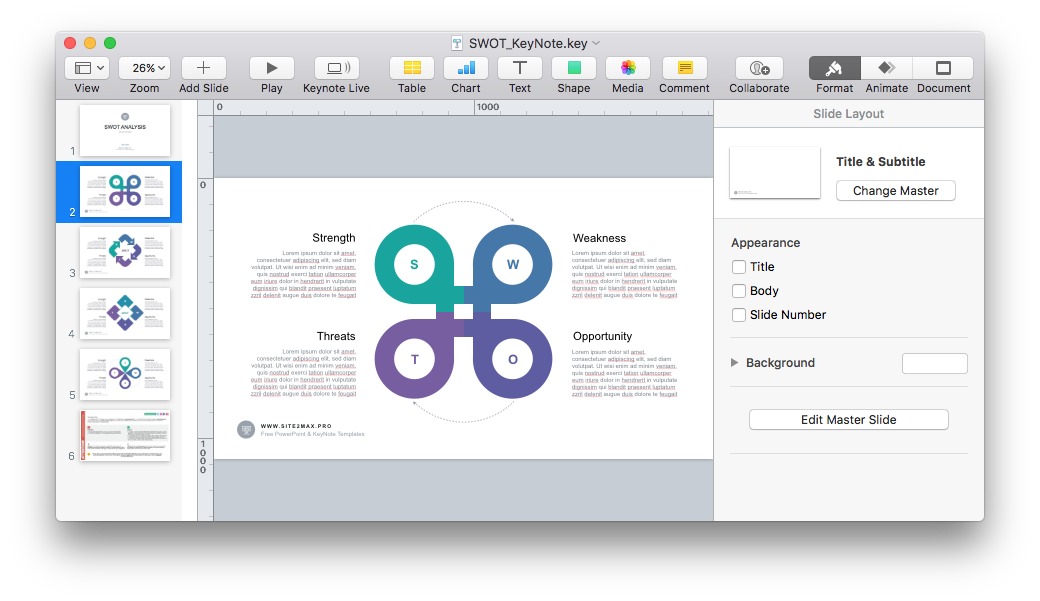The image size is (1040, 601).
Task: Click the Change Master button
Action: pos(895,191)
